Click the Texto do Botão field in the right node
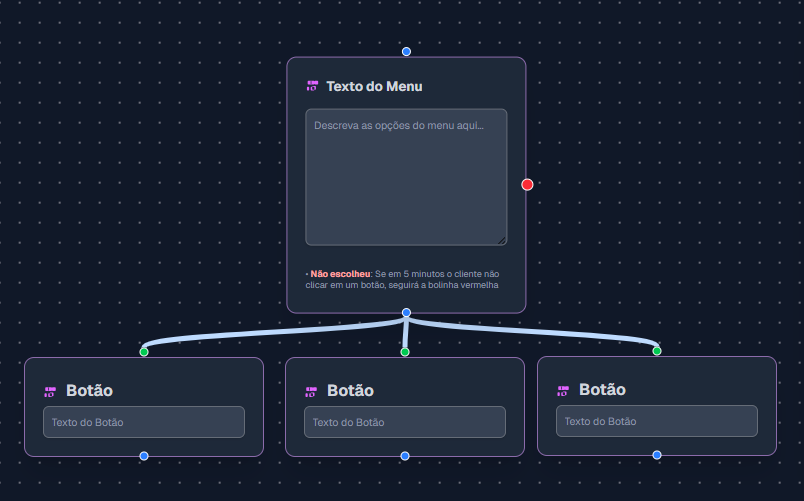Image resolution: width=804 pixels, height=501 pixels. (x=657, y=421)
